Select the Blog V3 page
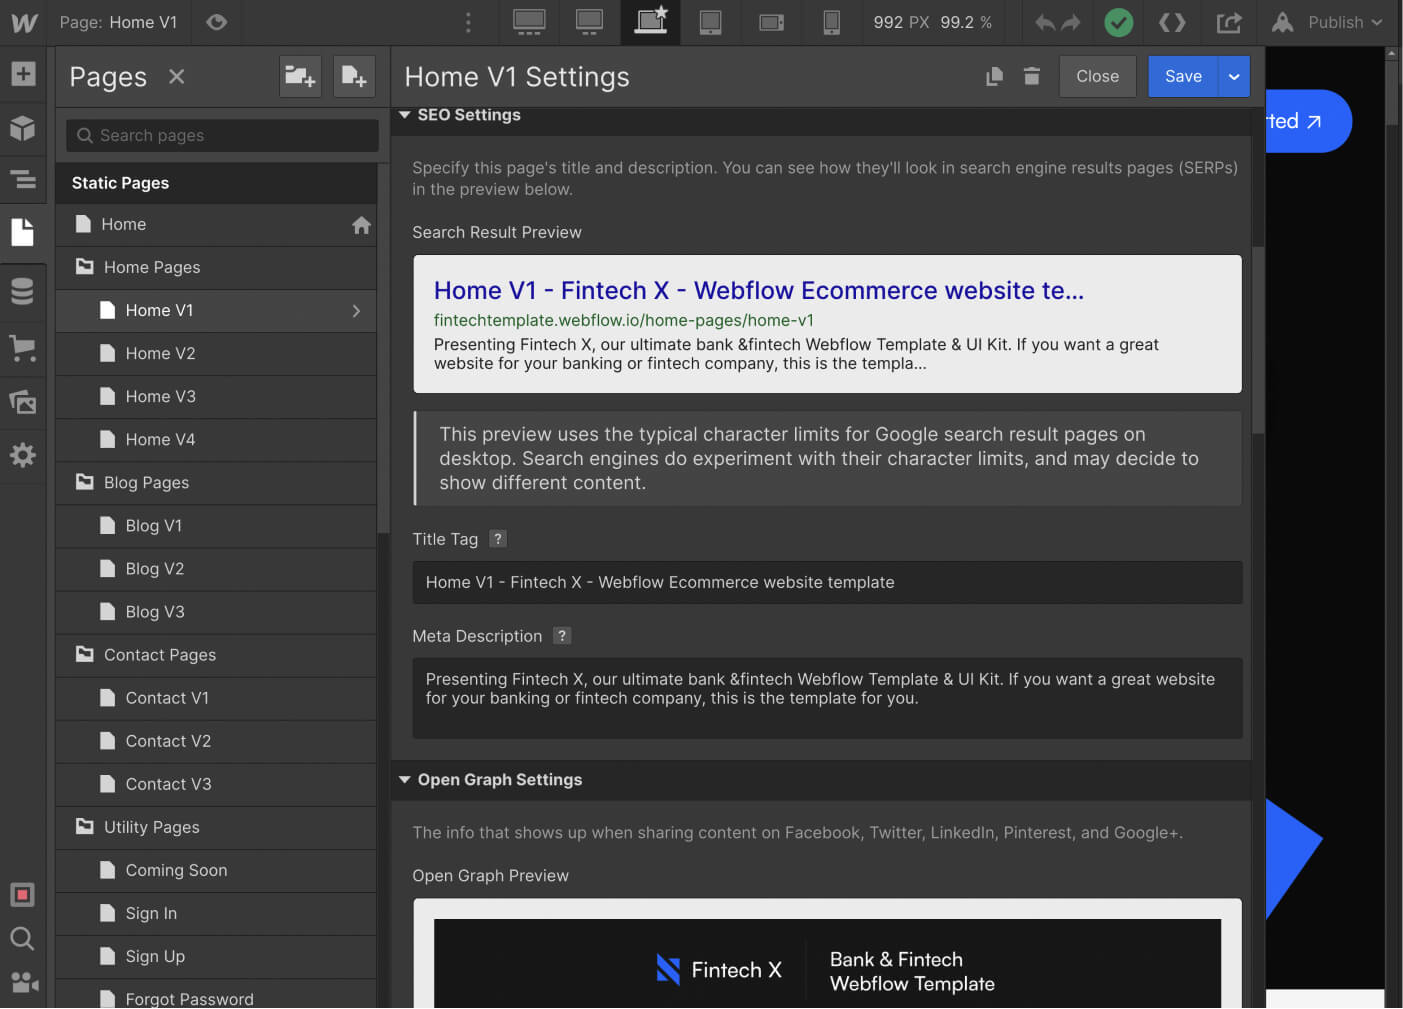The width and height of the screenshot is (1403, 1009). coord(216,612)
